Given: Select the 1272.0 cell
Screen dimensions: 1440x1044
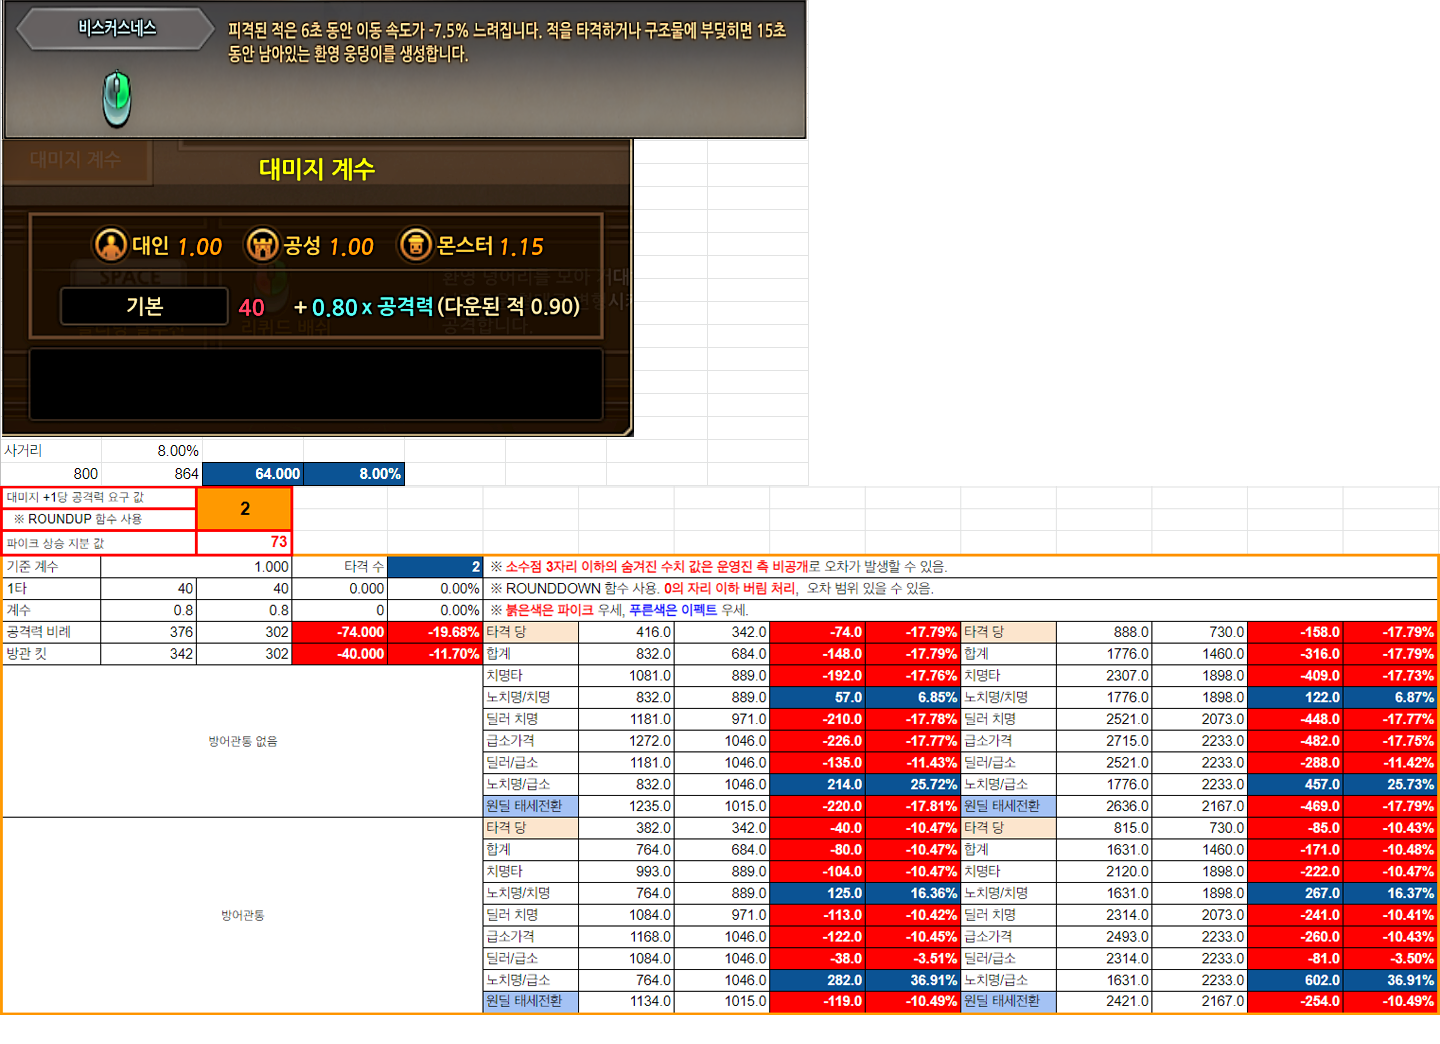Looking at the screenshot, I should click(626, 741).
